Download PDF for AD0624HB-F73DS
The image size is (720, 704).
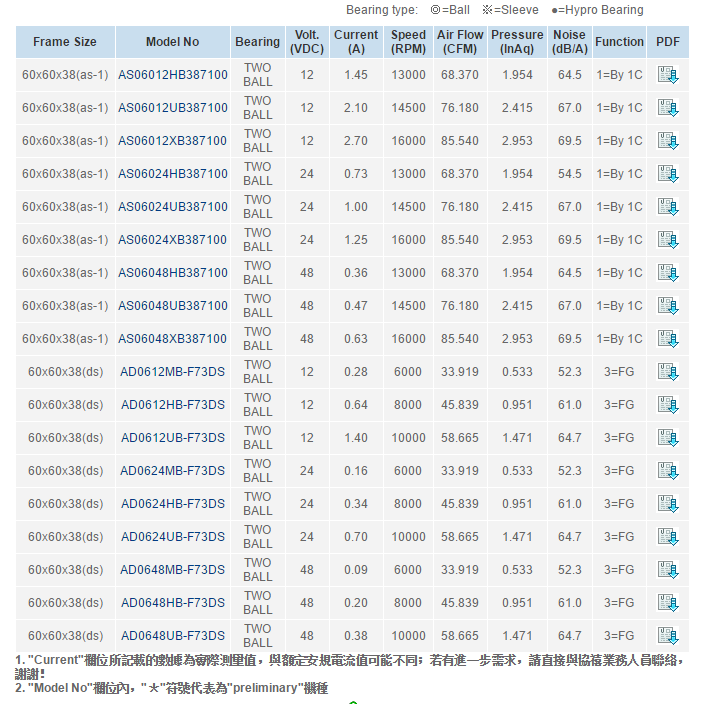coord(668,504)
